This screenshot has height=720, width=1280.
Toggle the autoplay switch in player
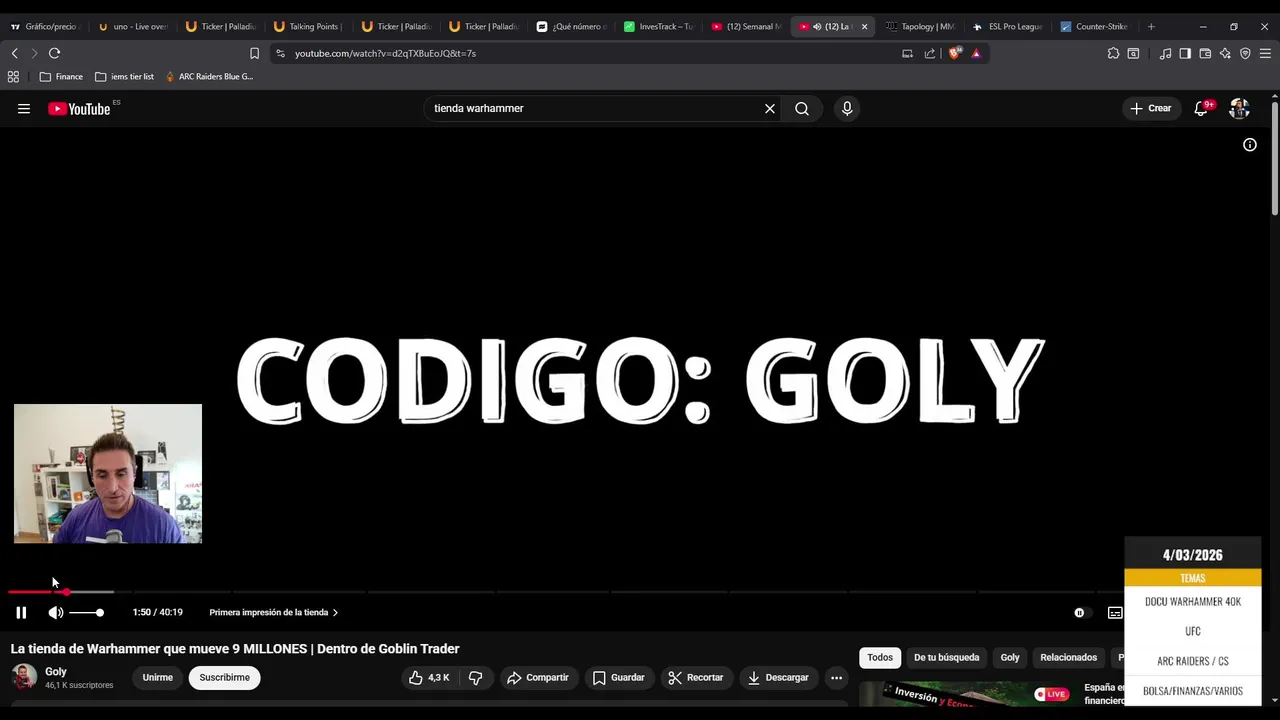pos(1082,613)
